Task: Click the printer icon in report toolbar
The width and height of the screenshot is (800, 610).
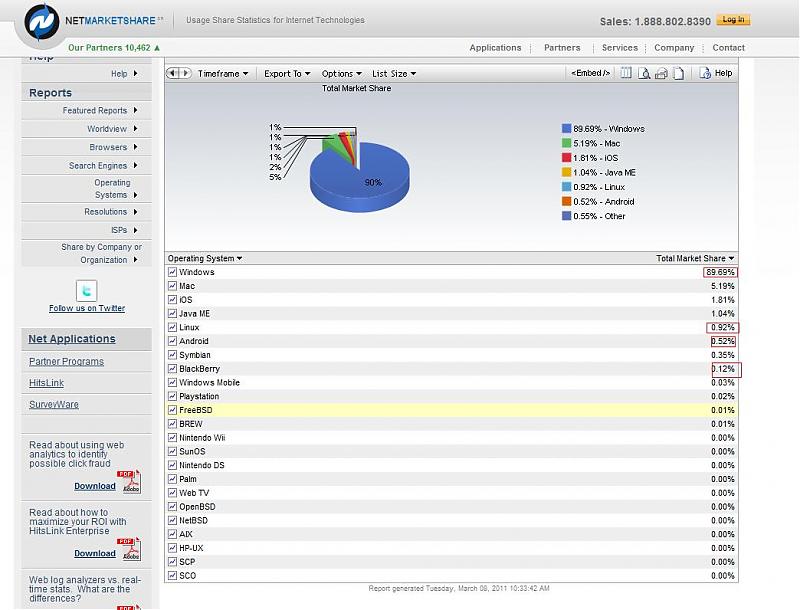Action: click(661, 73)
